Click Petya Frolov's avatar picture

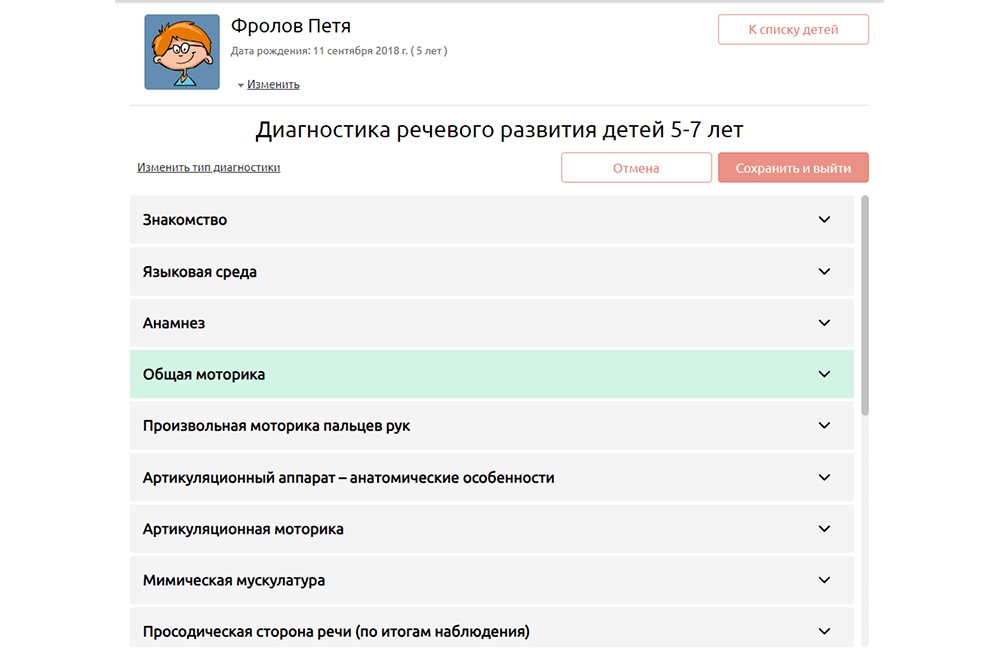point(182,52)
